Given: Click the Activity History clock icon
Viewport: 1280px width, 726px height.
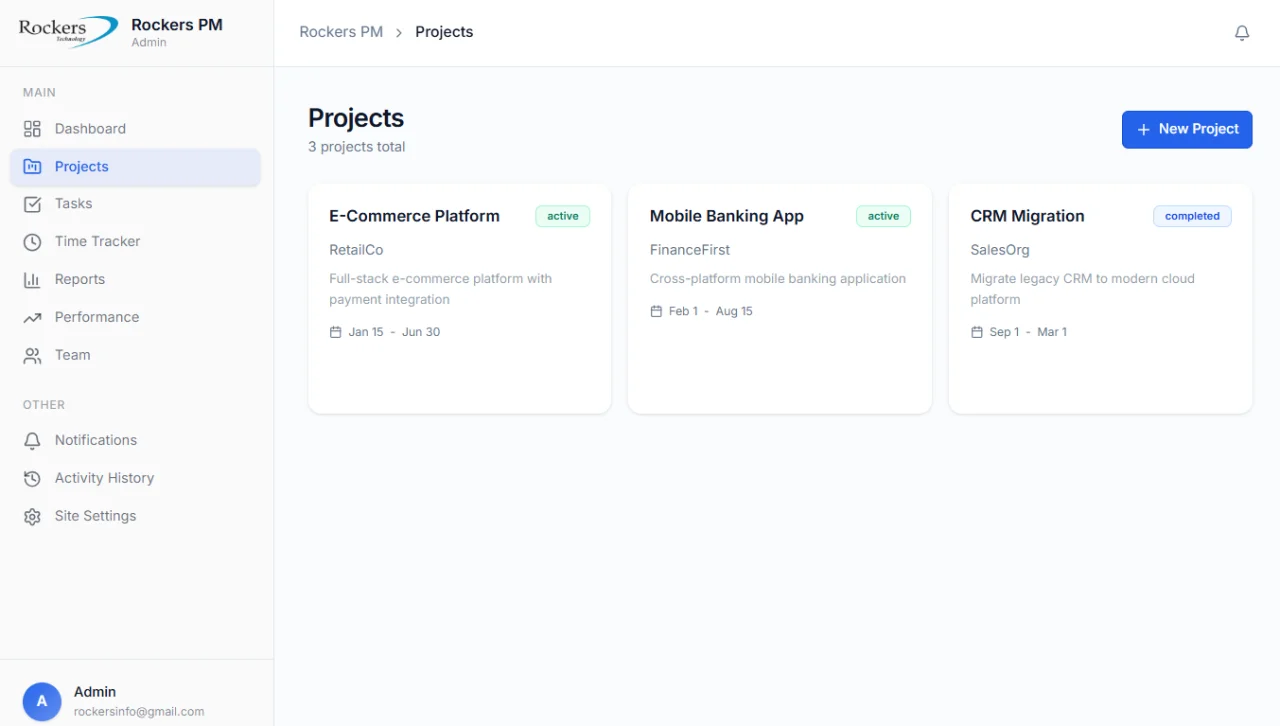Looking at the screenshot, I should tap(32, 479).
